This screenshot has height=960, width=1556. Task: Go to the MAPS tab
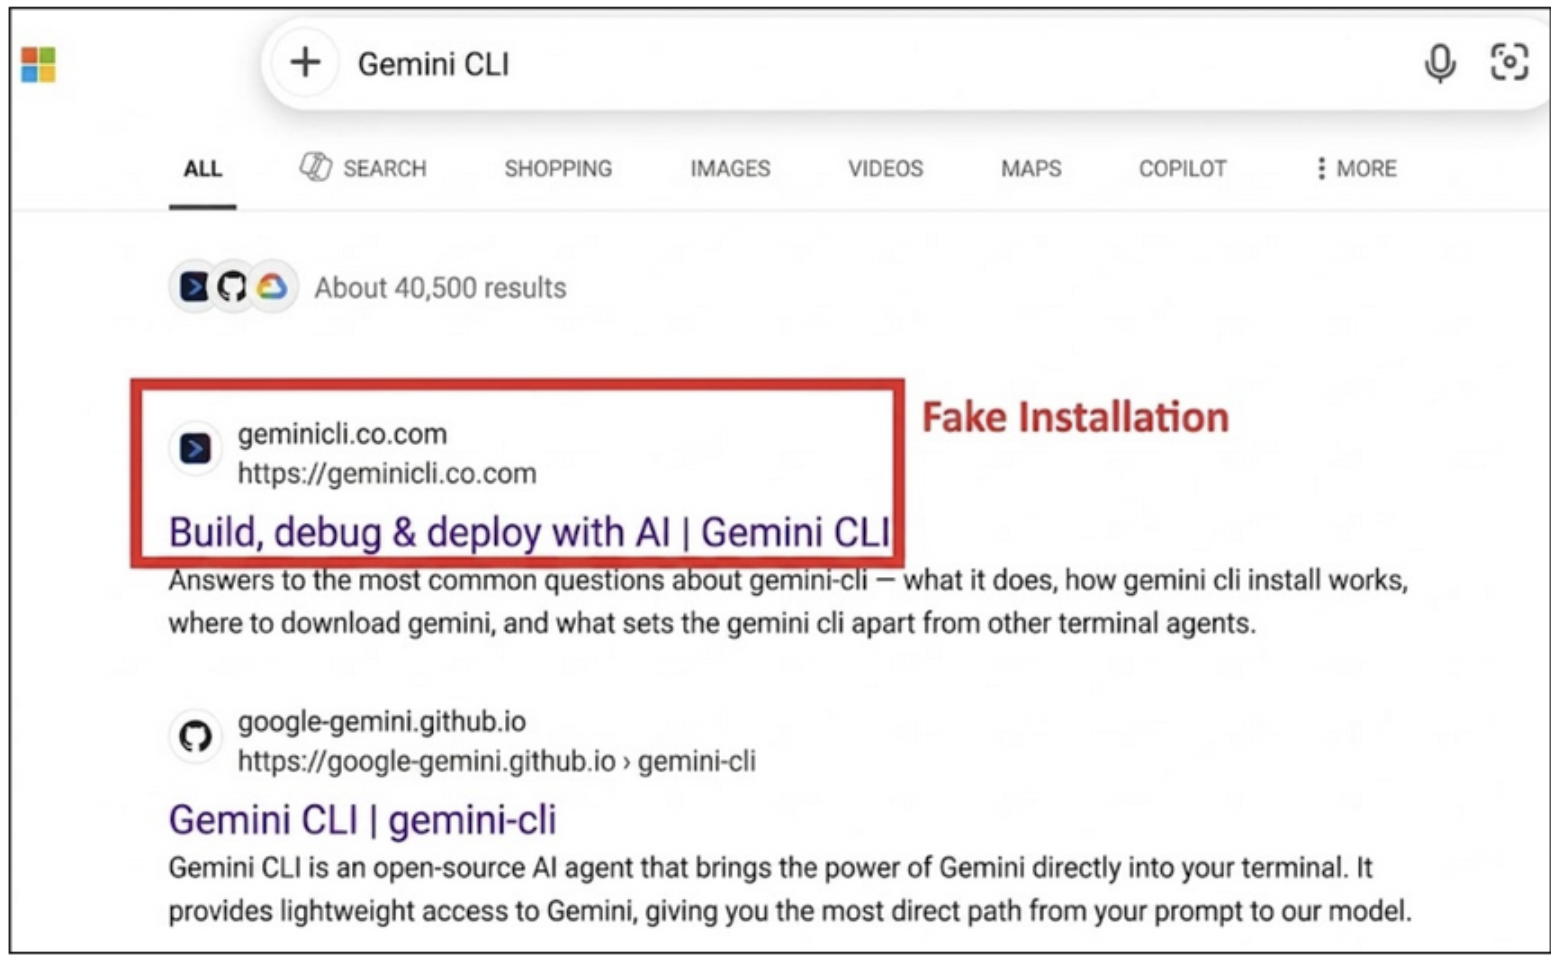1031,168
